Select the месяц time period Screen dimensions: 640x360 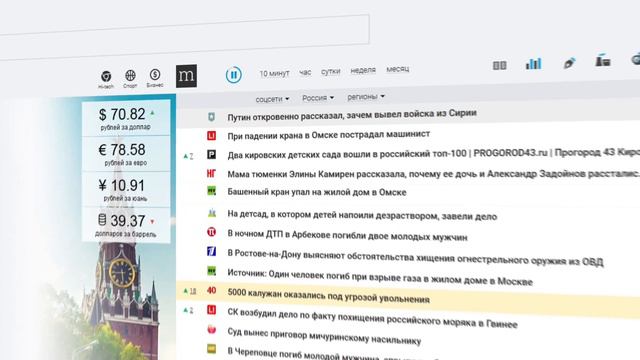[398, 69]
